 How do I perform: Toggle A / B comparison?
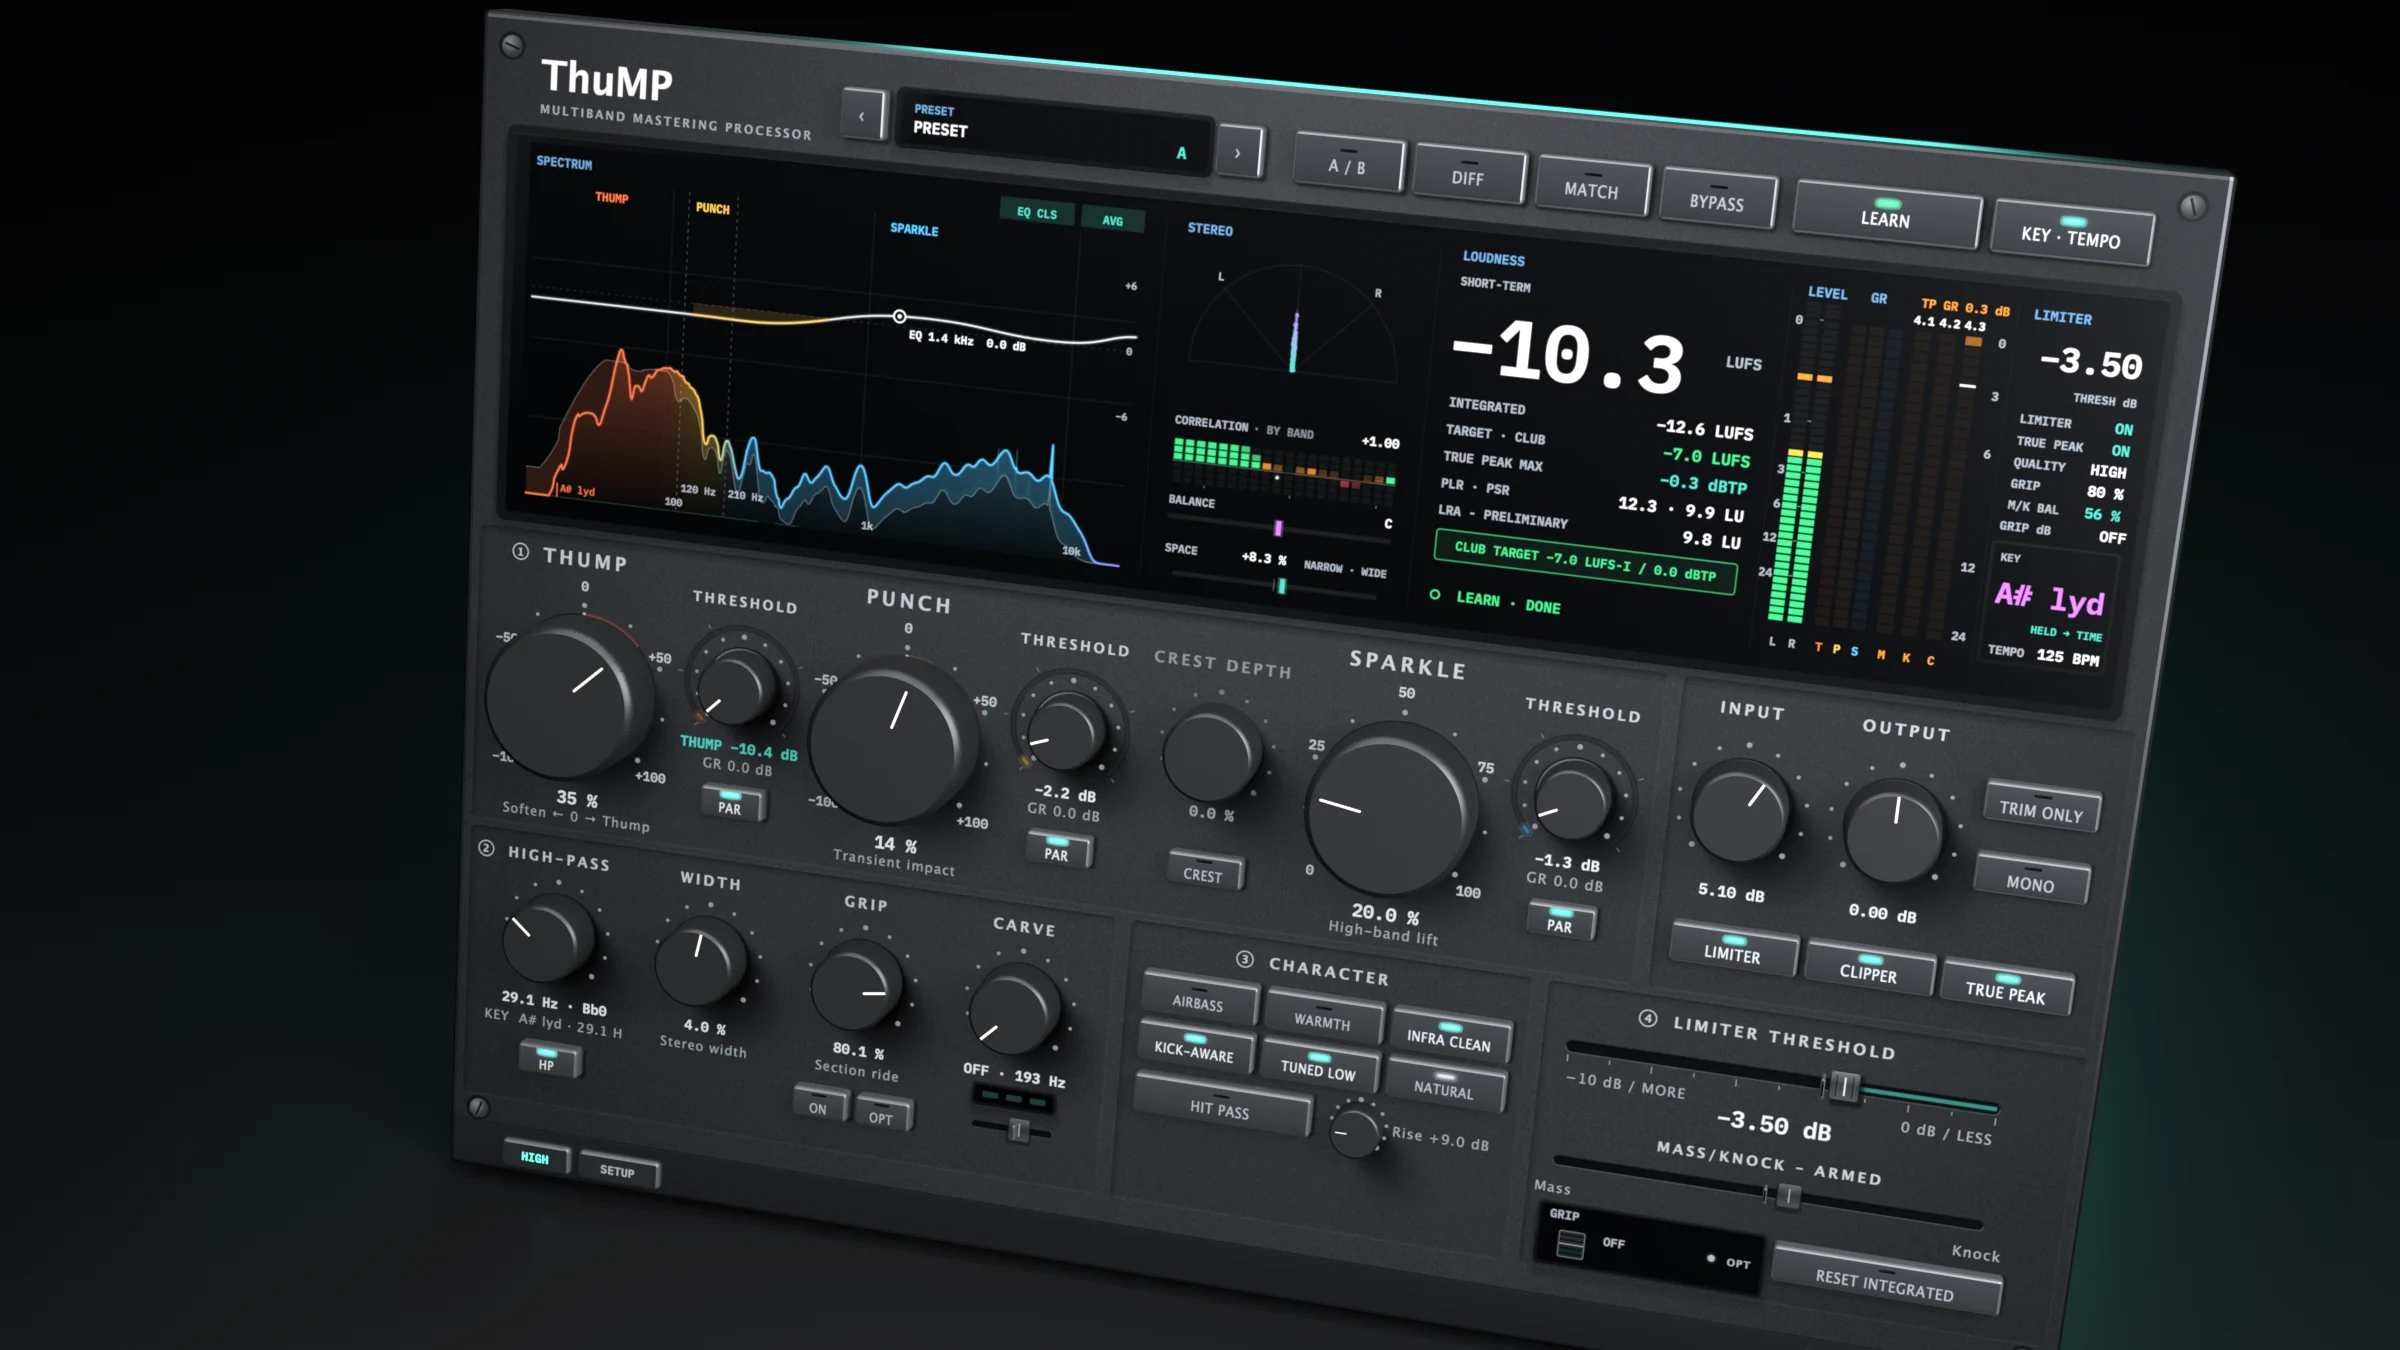pos(1348,165)
